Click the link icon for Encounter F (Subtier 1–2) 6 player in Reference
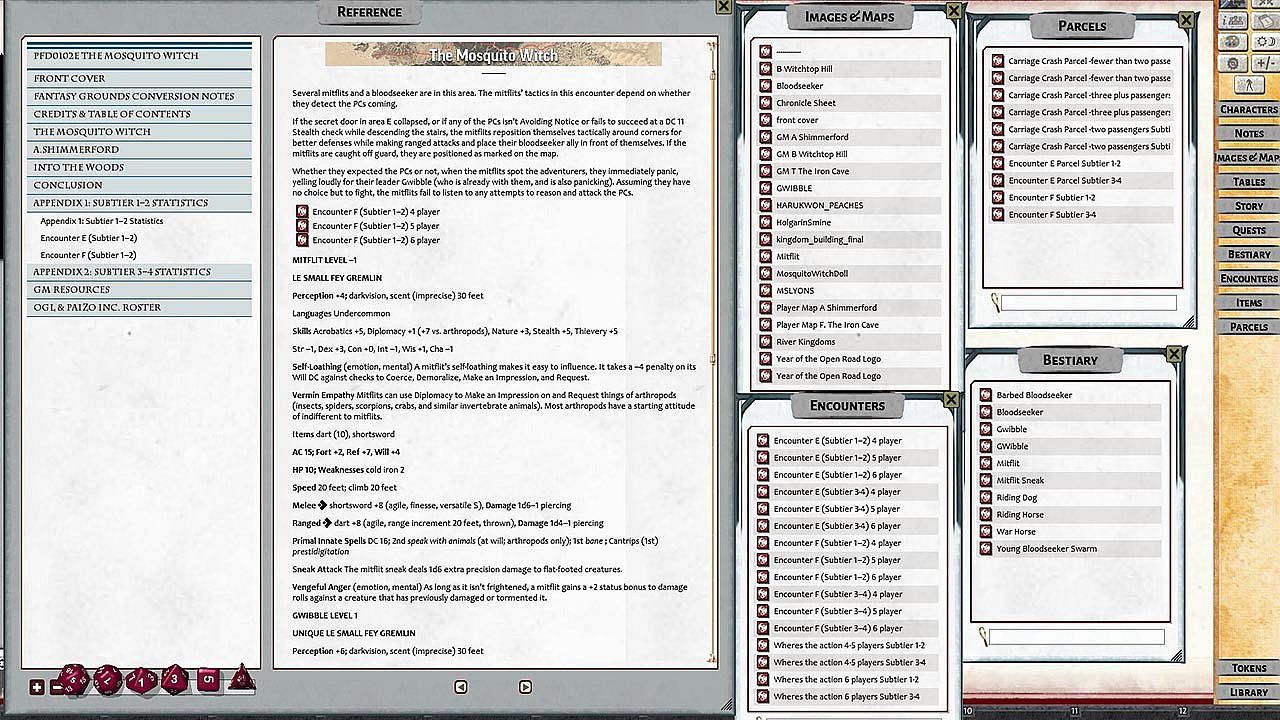 [x=302, y=240]
